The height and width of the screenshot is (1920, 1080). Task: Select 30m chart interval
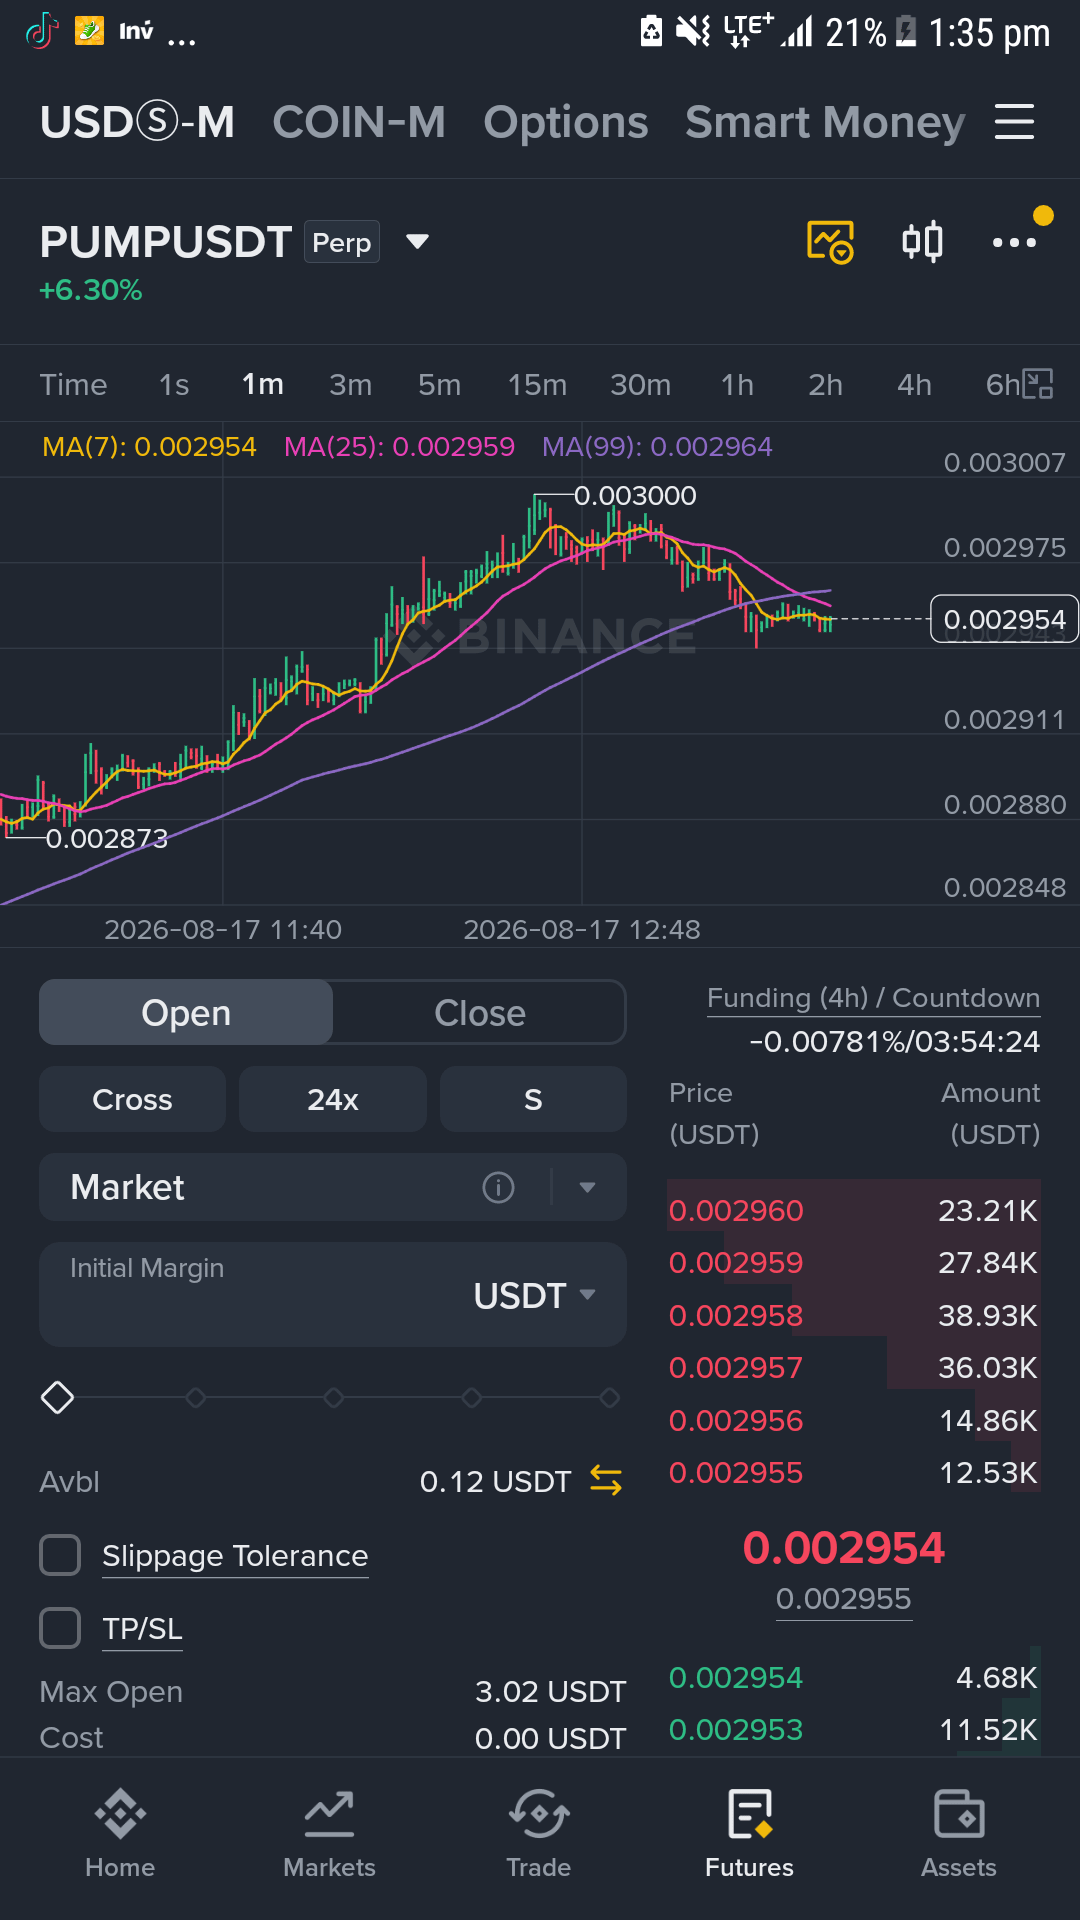click(641, 384)
